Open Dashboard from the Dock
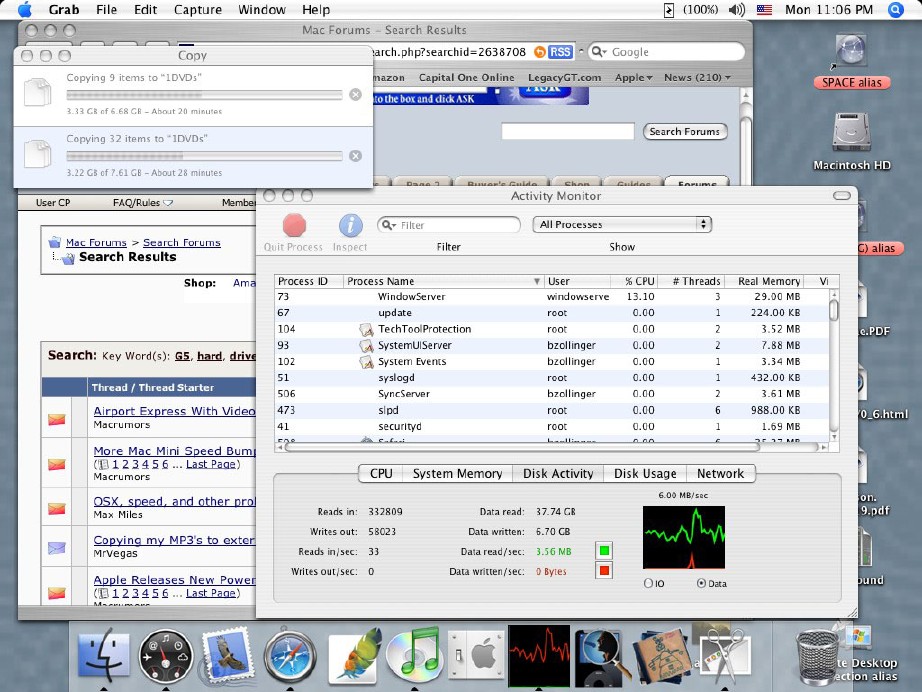The height and width of the screenshot is (692, 922). point(166,656)
